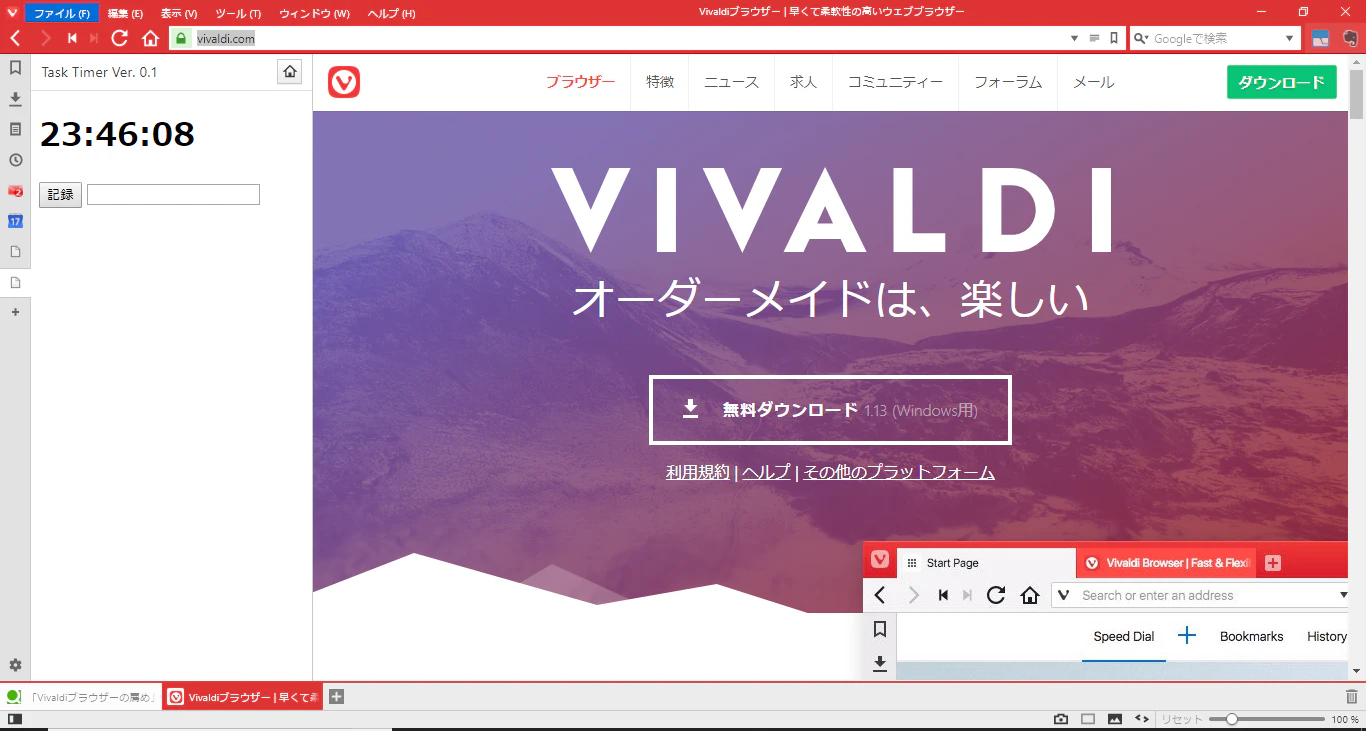Open the search engine selector magnifier dropdown
The image size is (1366, 731).
click(1141, 38)
